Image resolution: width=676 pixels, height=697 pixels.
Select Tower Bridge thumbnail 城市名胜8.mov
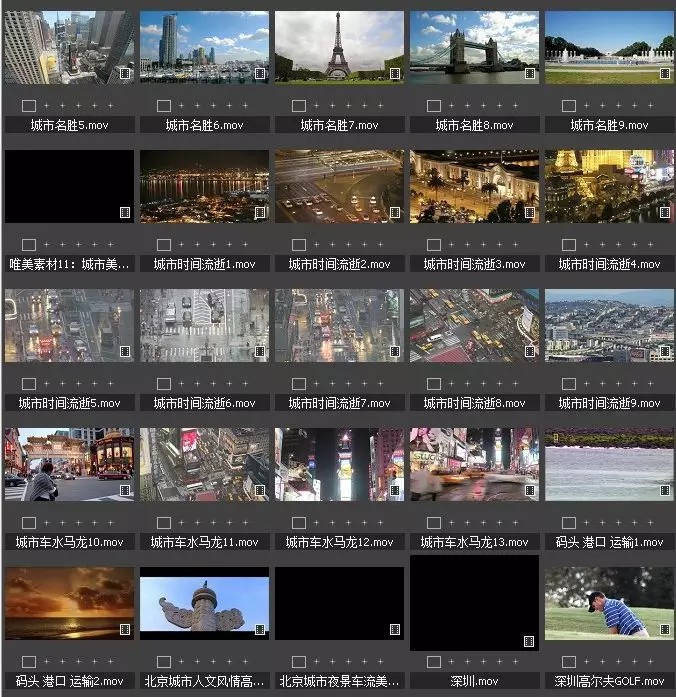click(x=474, y=47)
